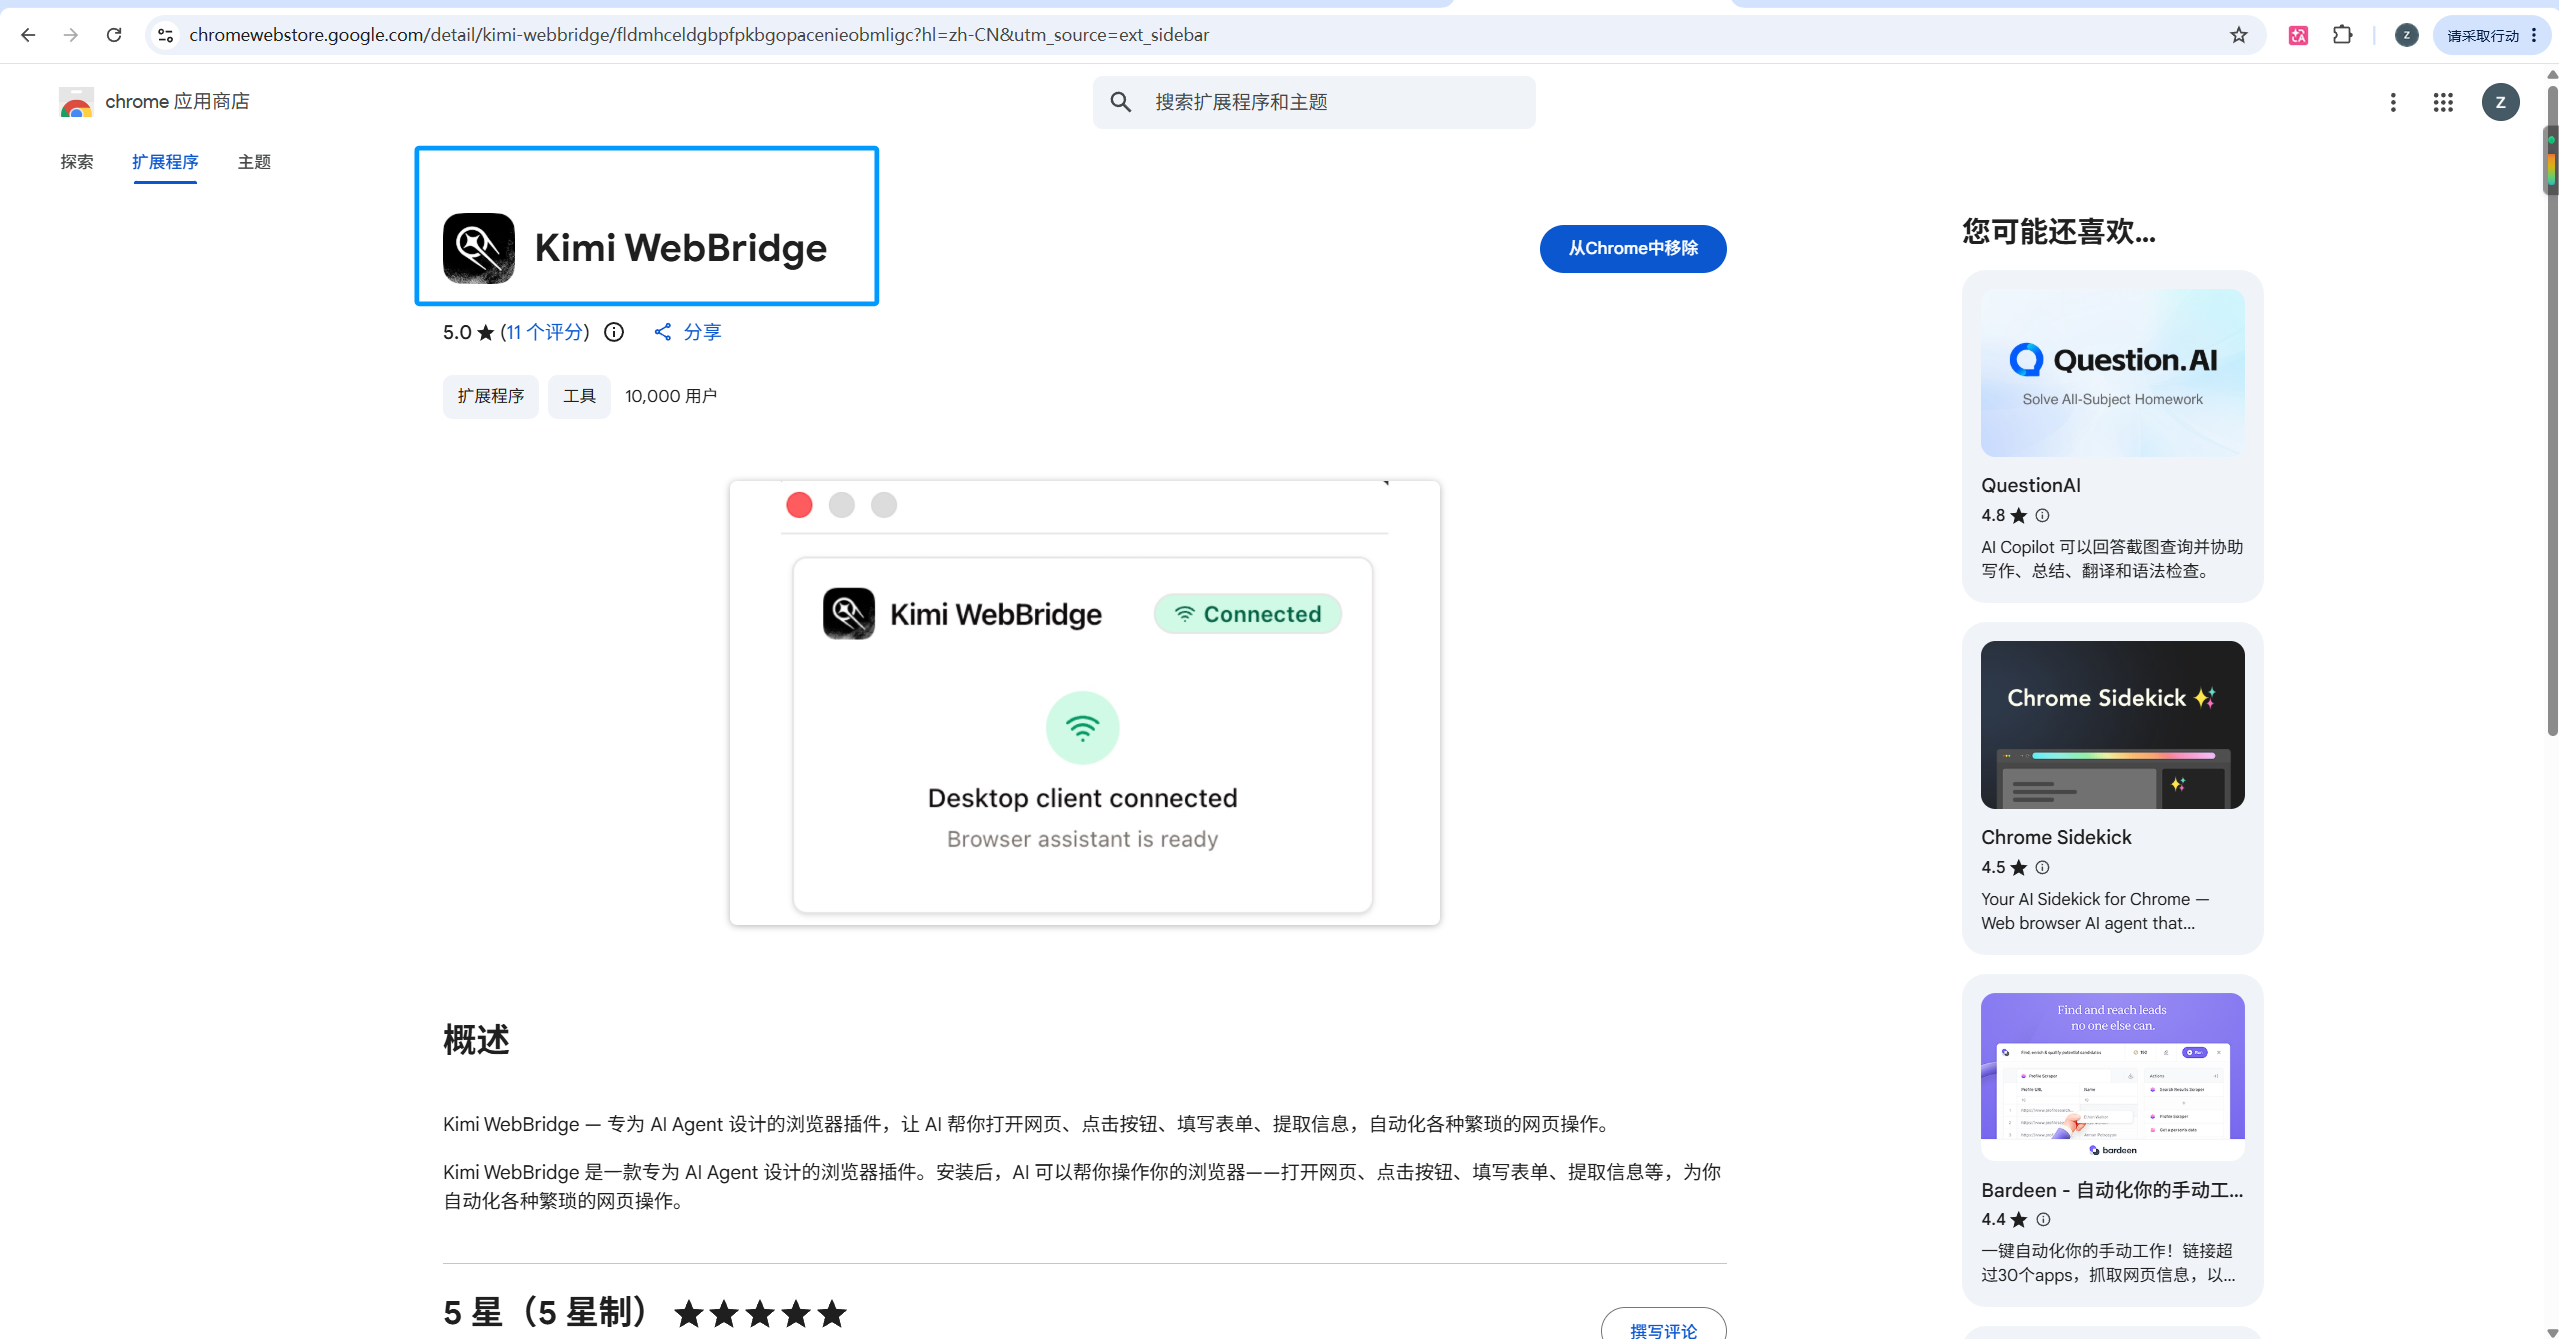Open the Chrome profile avatar in toolbar
Screen dimensions: 2559x1339
tap(2407, 35)
